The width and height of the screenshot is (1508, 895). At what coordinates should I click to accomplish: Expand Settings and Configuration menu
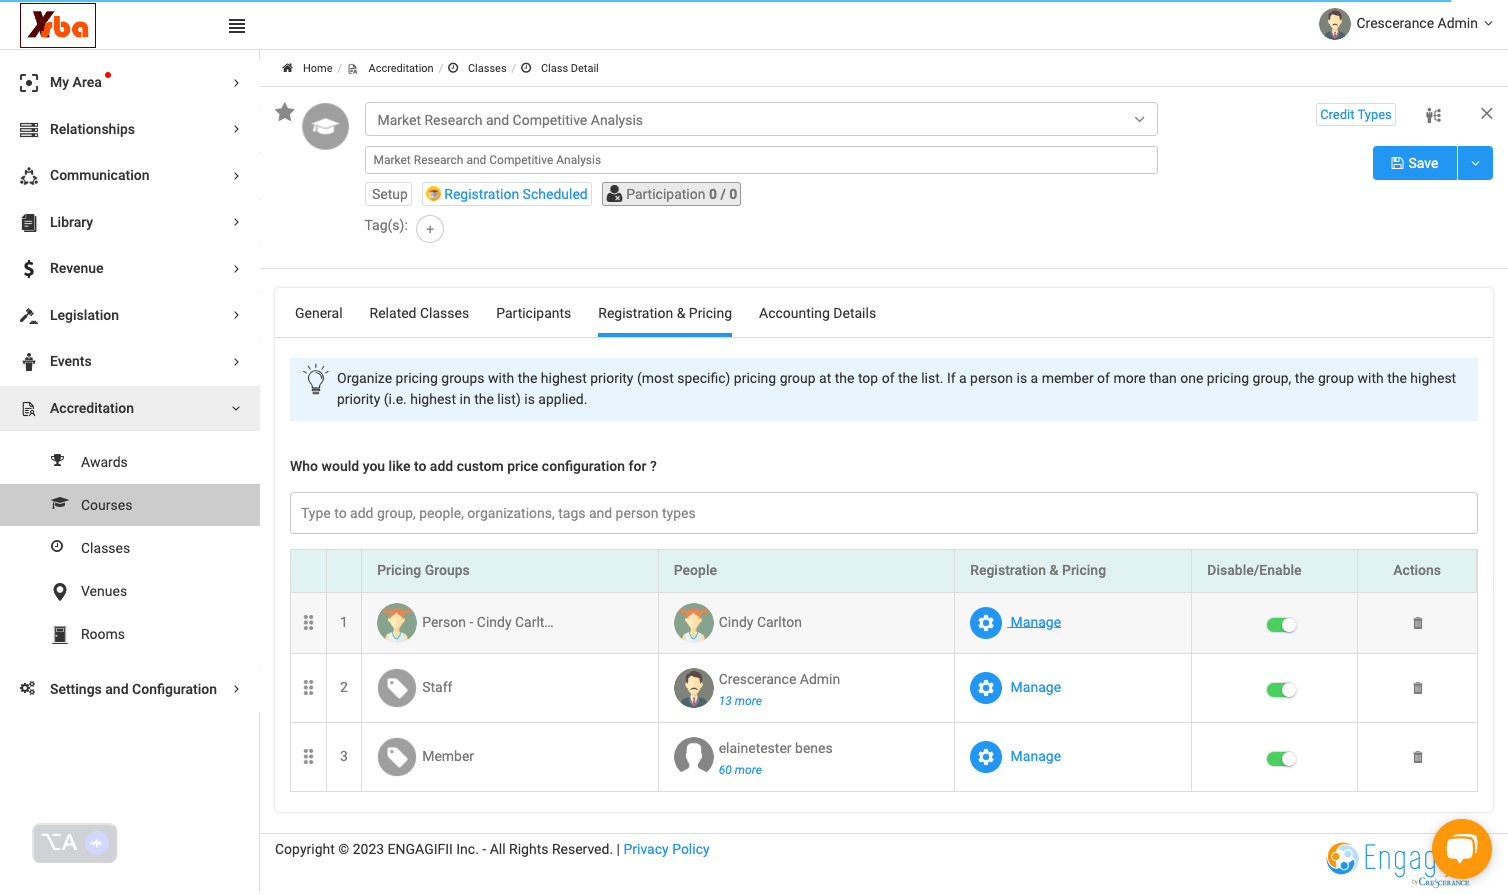[130, 689]
